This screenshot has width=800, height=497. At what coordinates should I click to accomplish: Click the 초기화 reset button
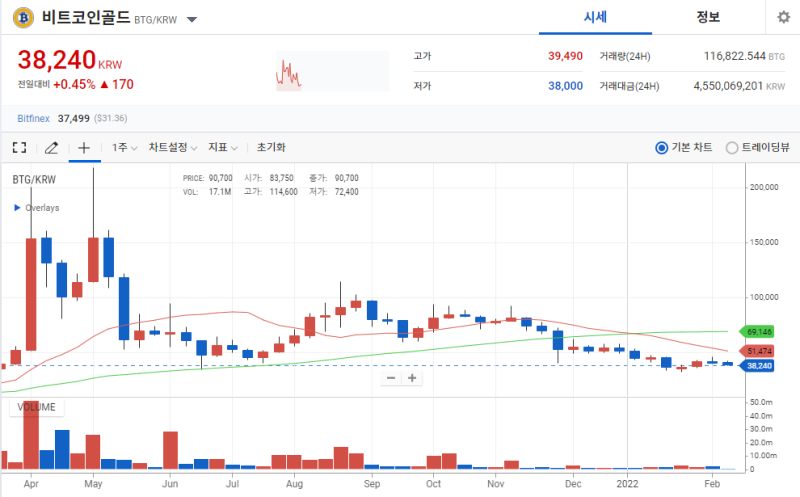pyautogui.click(x=271, y=147)
